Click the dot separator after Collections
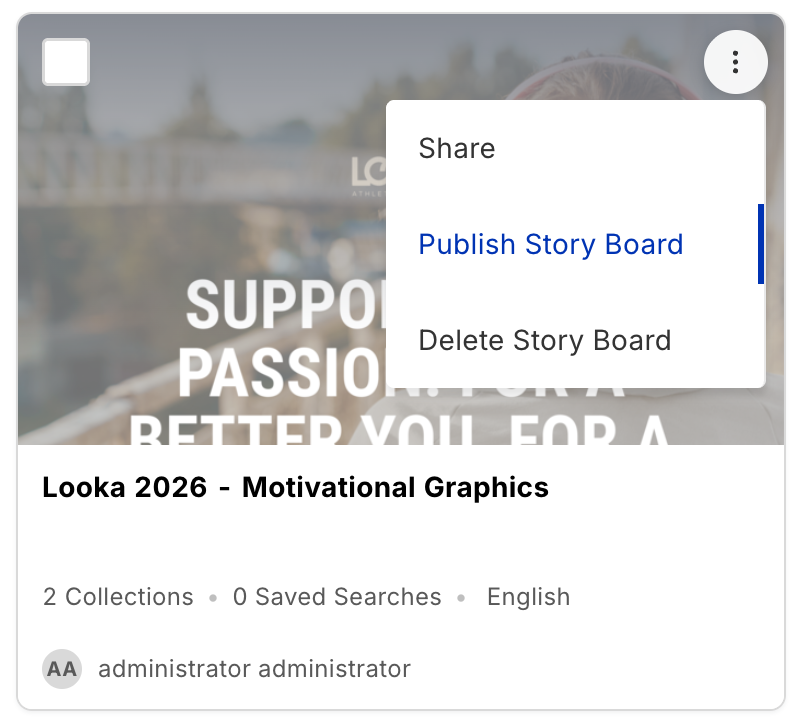800x724 pixels. pos(213,597)
